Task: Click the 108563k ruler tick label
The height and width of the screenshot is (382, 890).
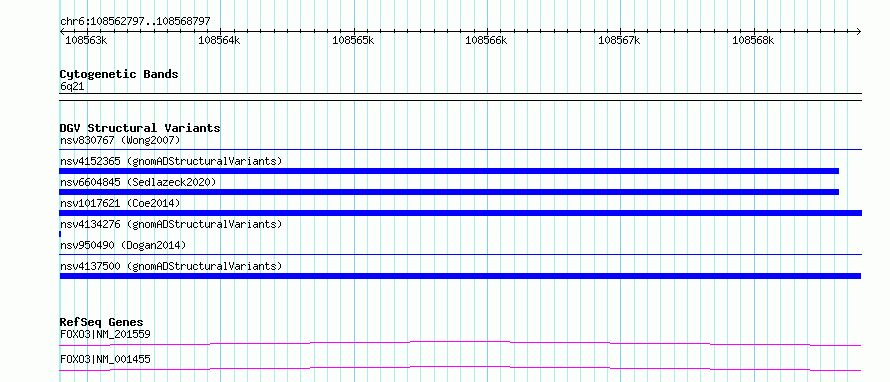Action: (86, 40)
